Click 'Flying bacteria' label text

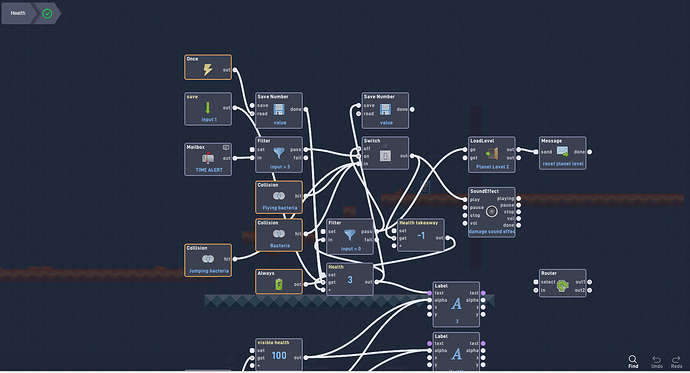pyautogui.click(x=279, y=208)
